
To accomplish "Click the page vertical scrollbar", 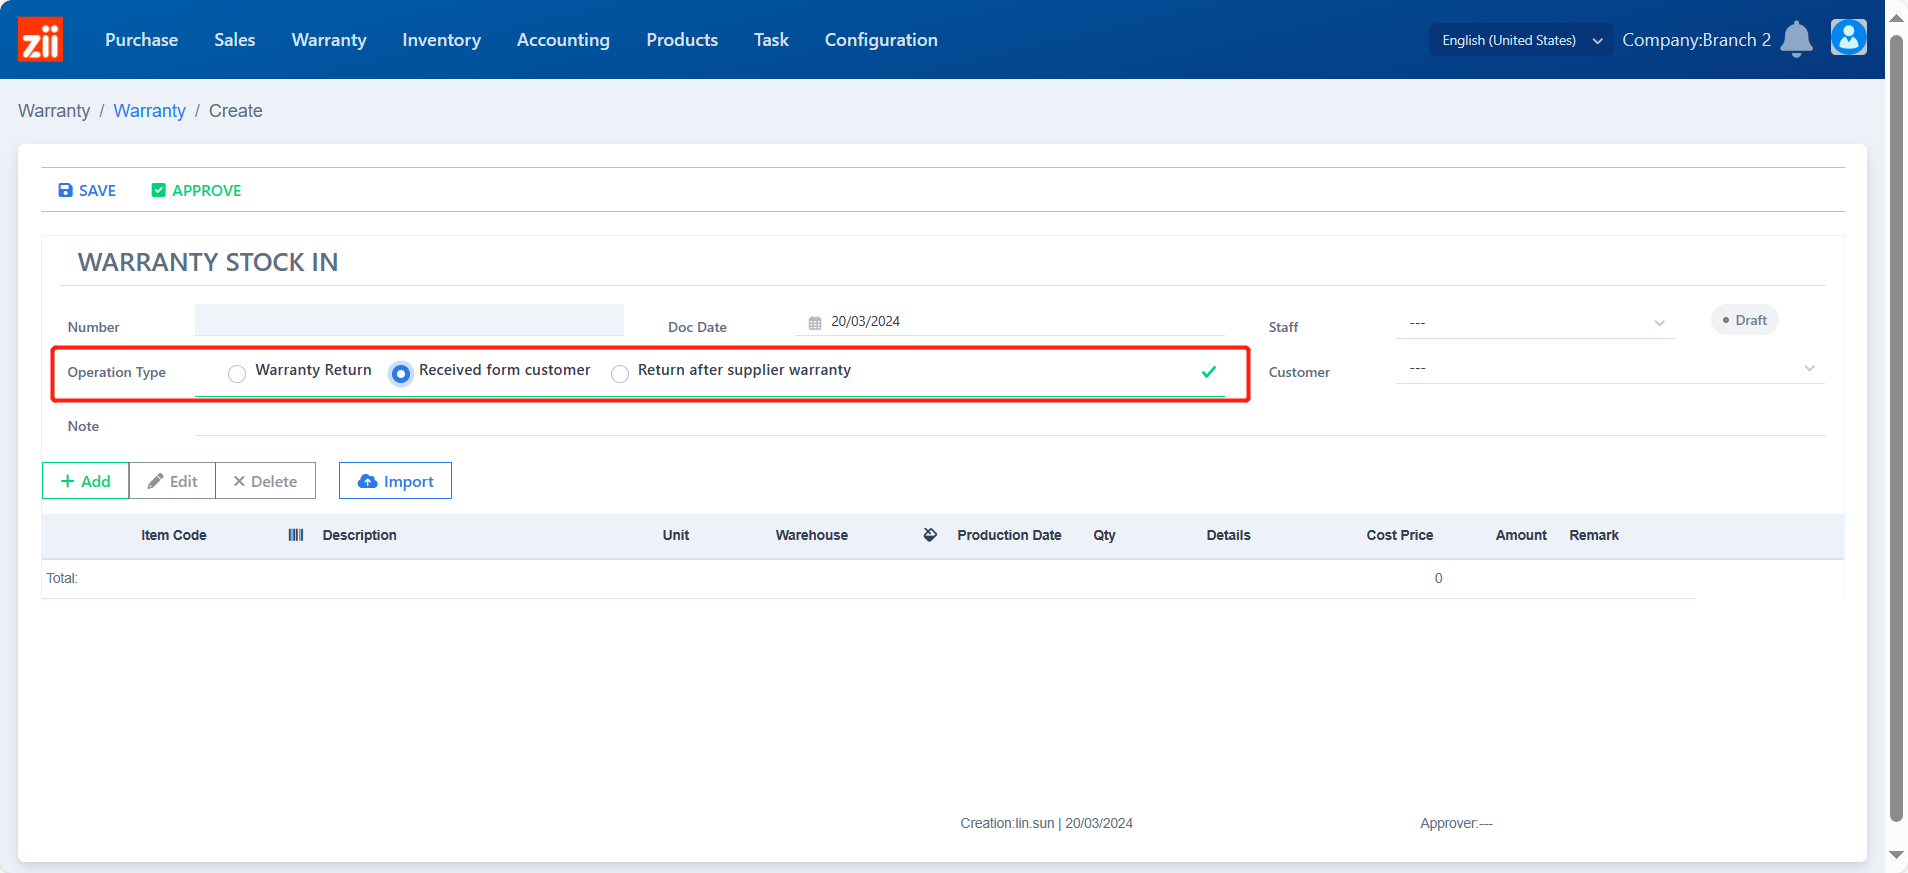I will point(1896,430).
